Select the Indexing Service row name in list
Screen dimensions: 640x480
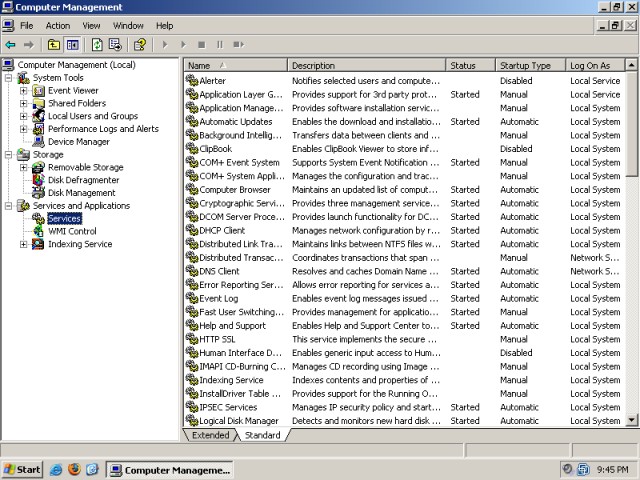click(231, 380)
